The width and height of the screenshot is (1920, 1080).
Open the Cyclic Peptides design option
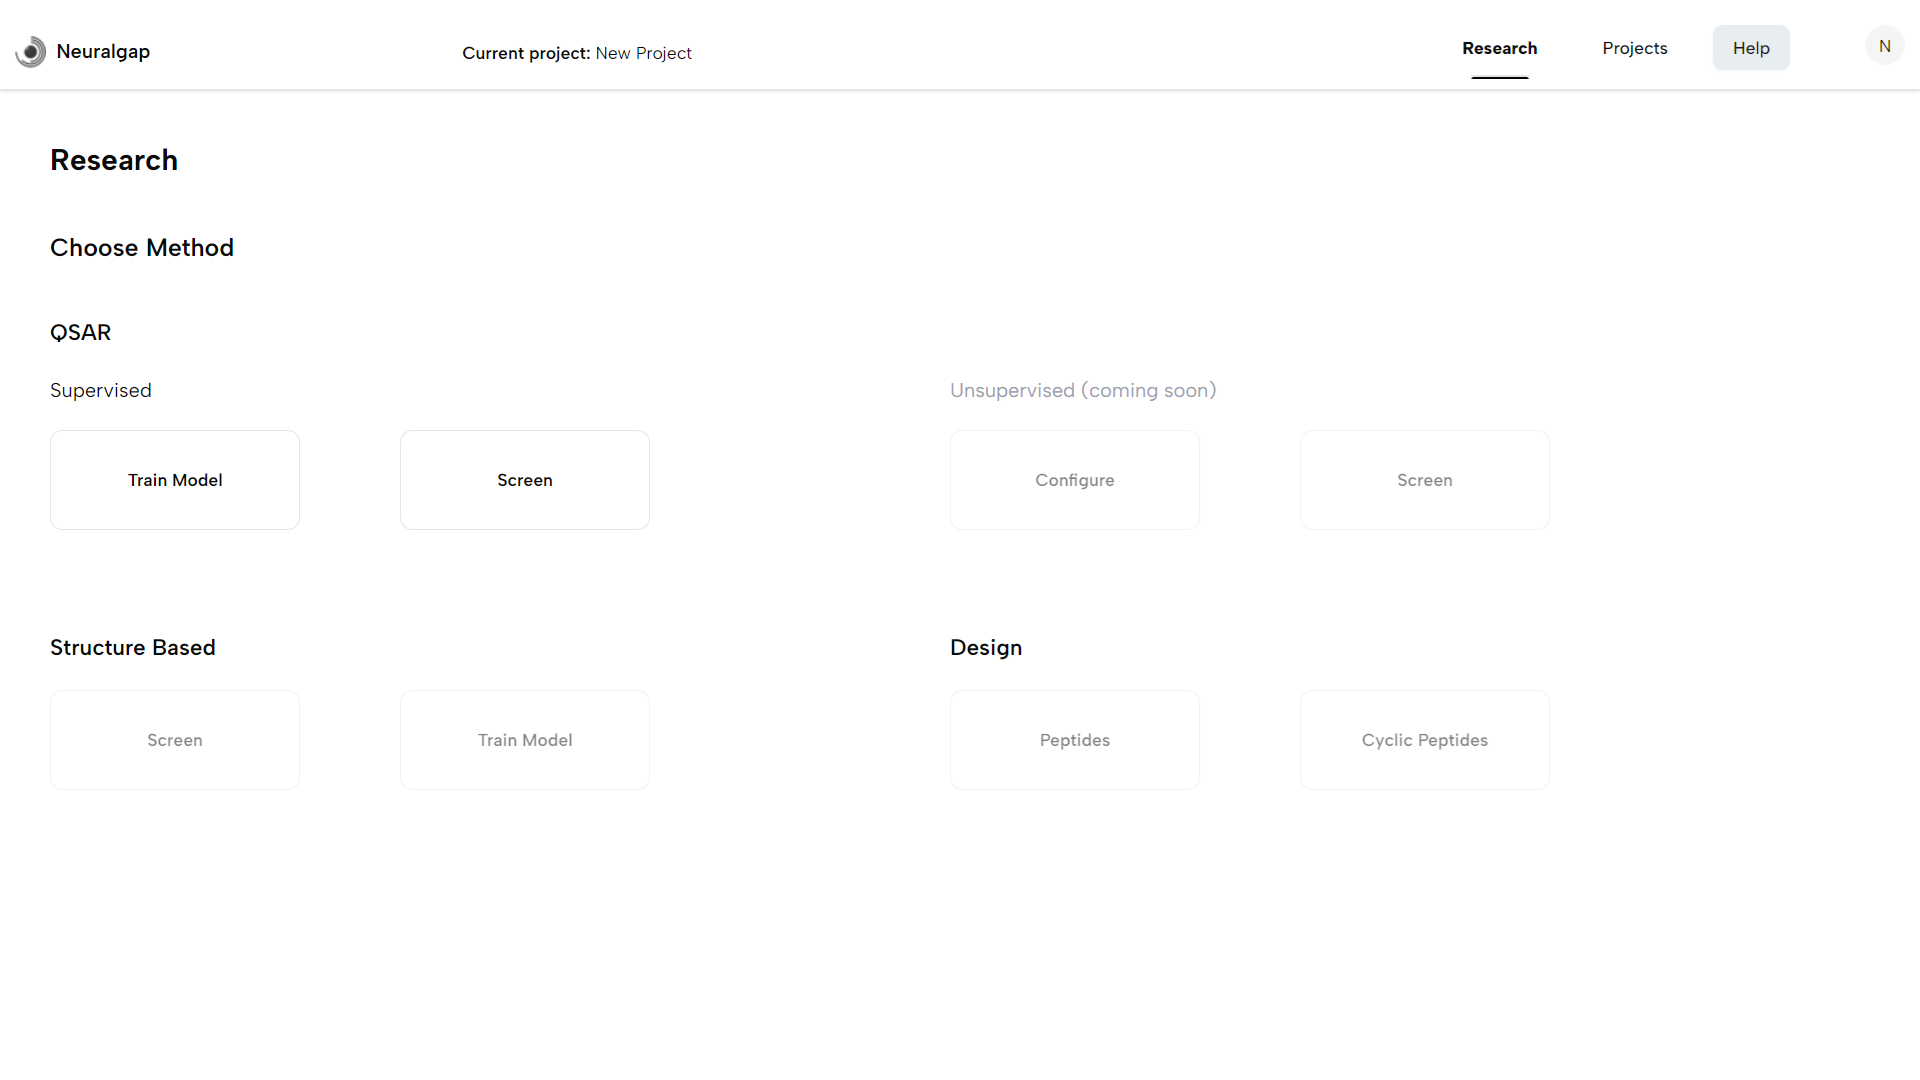[1425, 740]
